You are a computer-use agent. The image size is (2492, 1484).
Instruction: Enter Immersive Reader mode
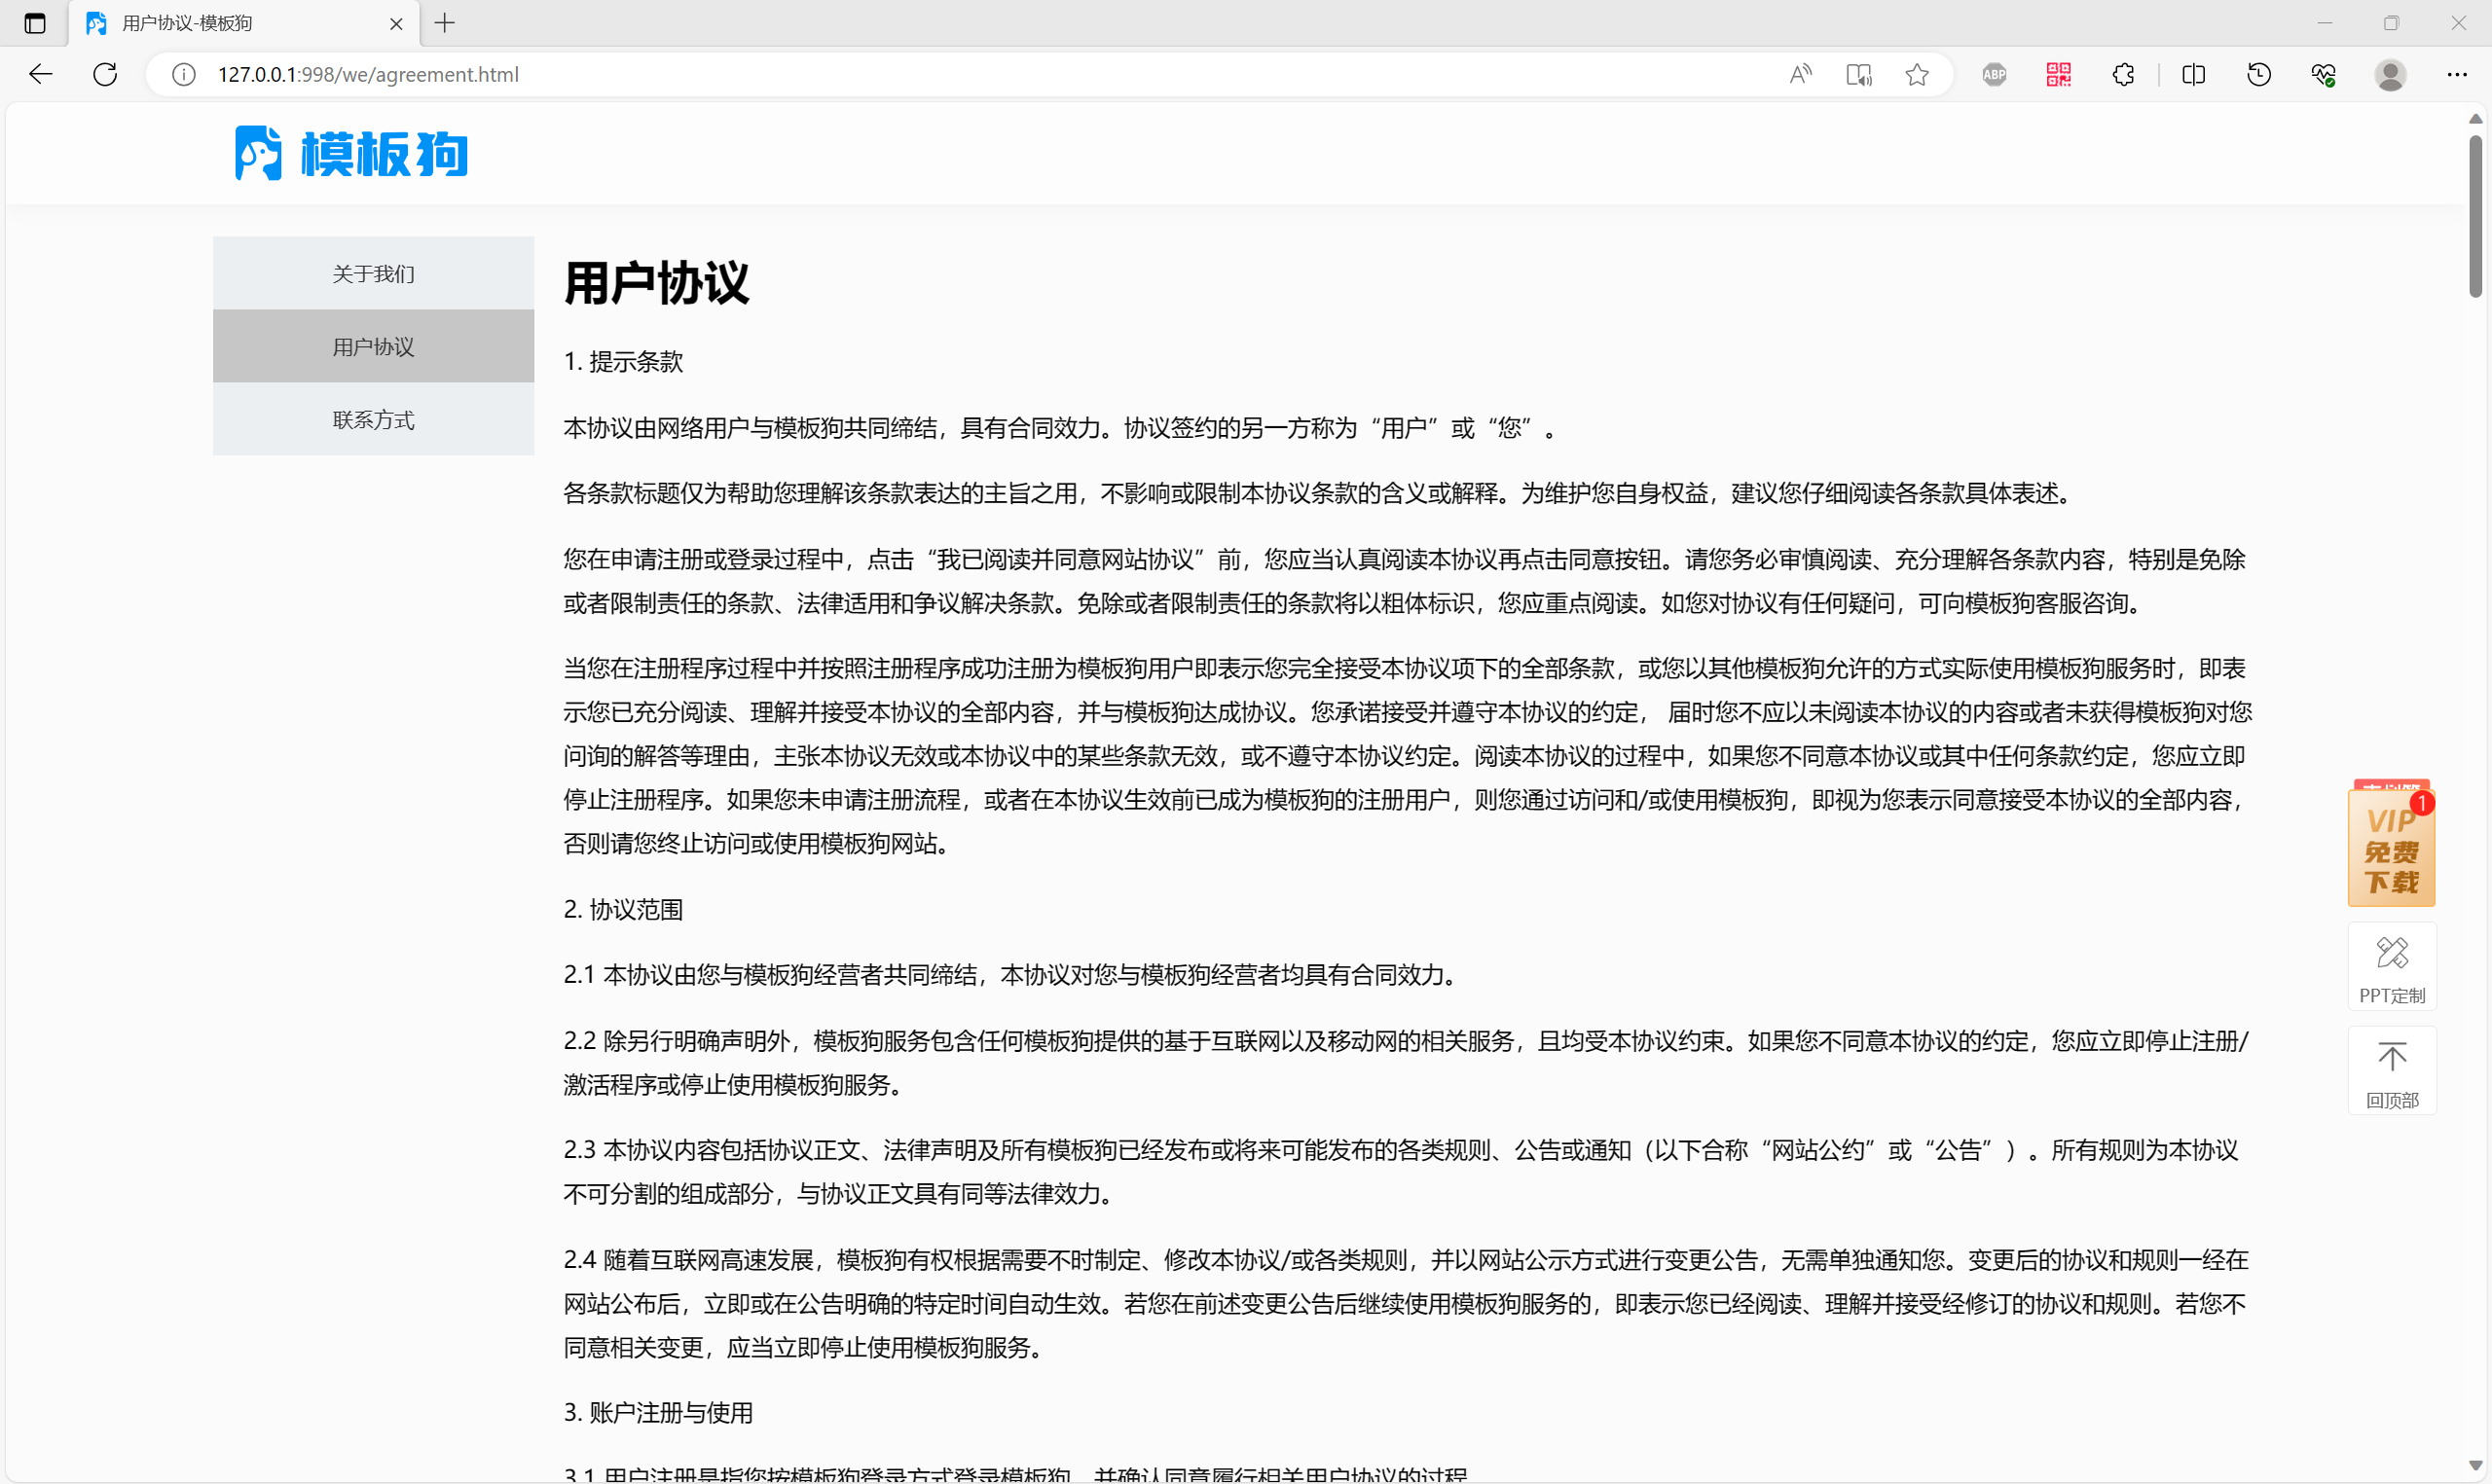tap(1859, 74)
